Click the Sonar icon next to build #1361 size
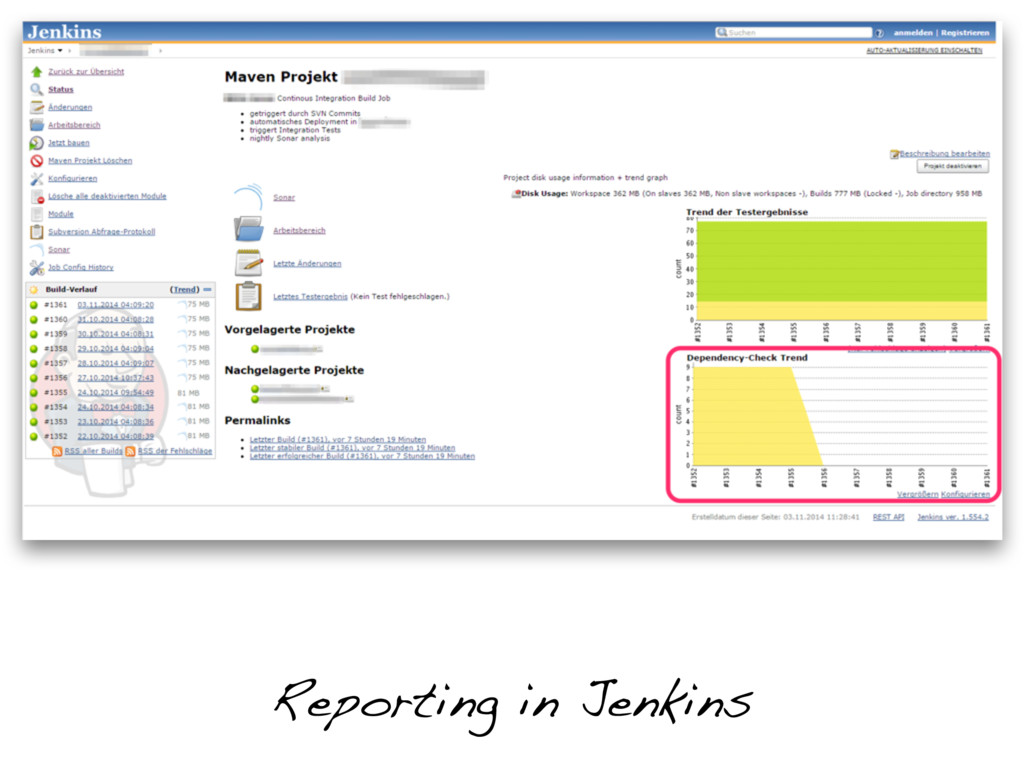Screen dimensions: 1024x768 pos(182,304)
